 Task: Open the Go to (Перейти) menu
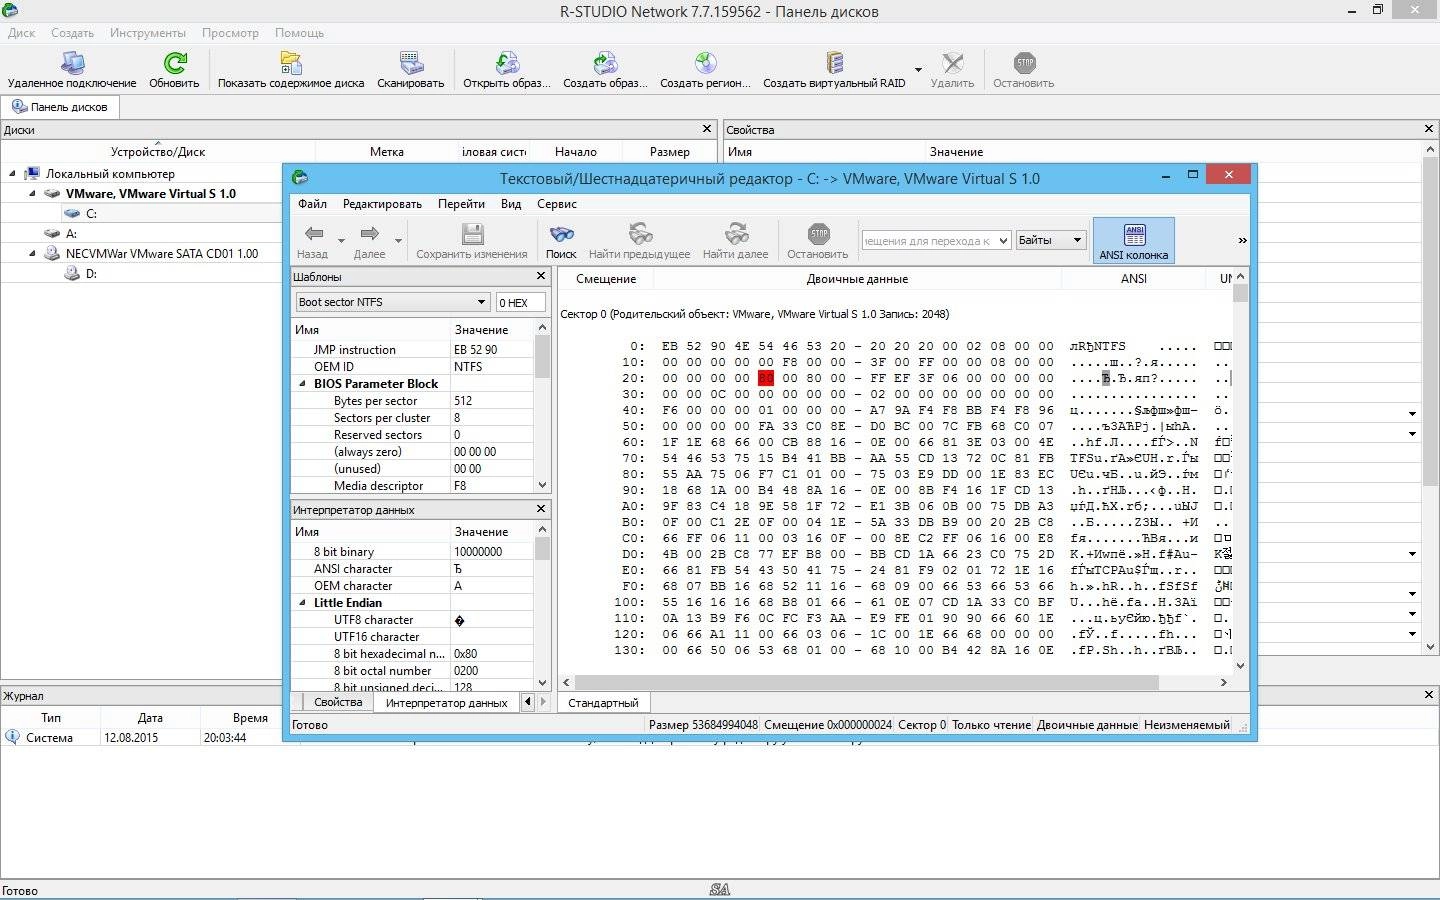[x=461, y=204]
